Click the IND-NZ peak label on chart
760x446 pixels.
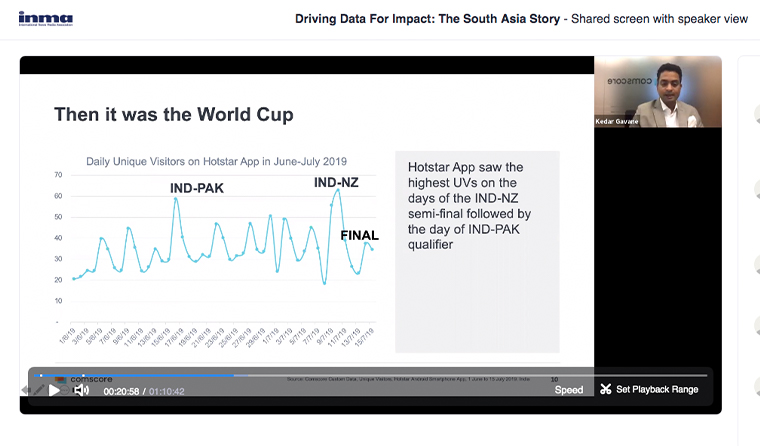[x=336, y=183]
